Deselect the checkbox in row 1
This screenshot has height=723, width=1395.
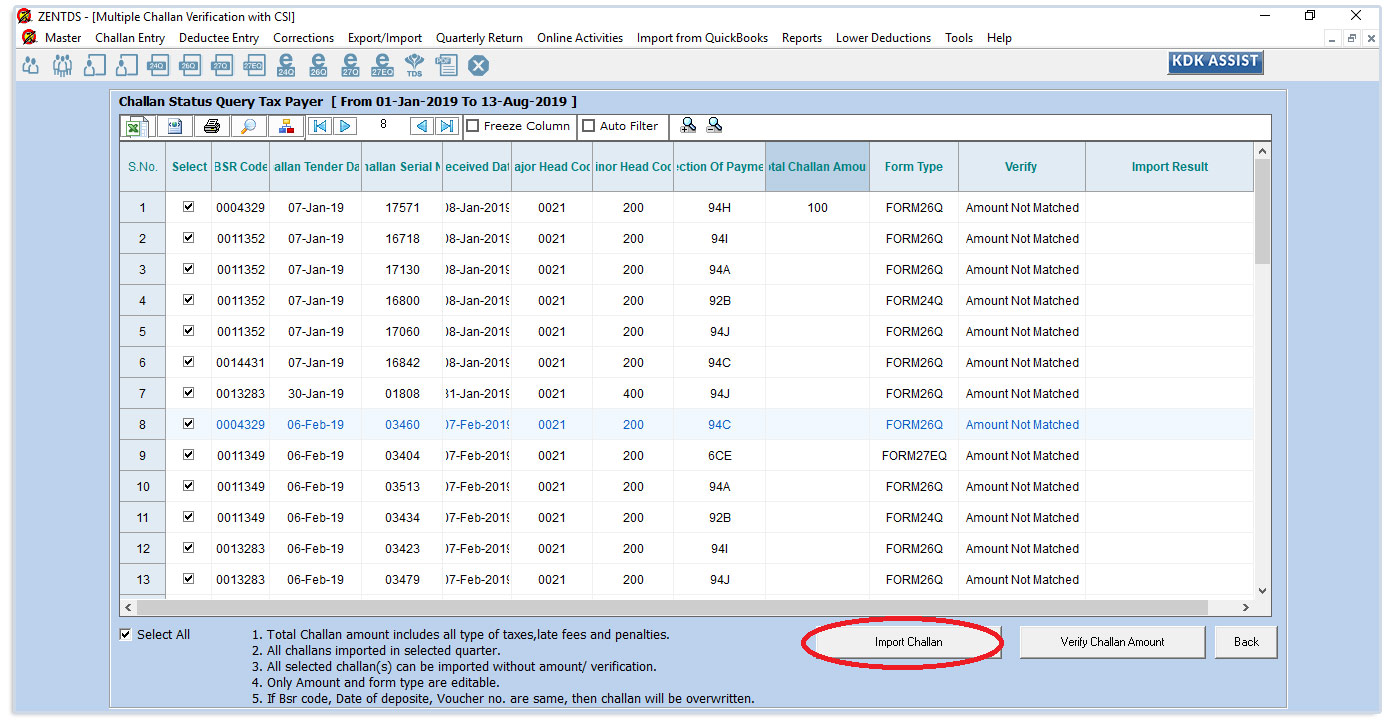coord(188,207)
